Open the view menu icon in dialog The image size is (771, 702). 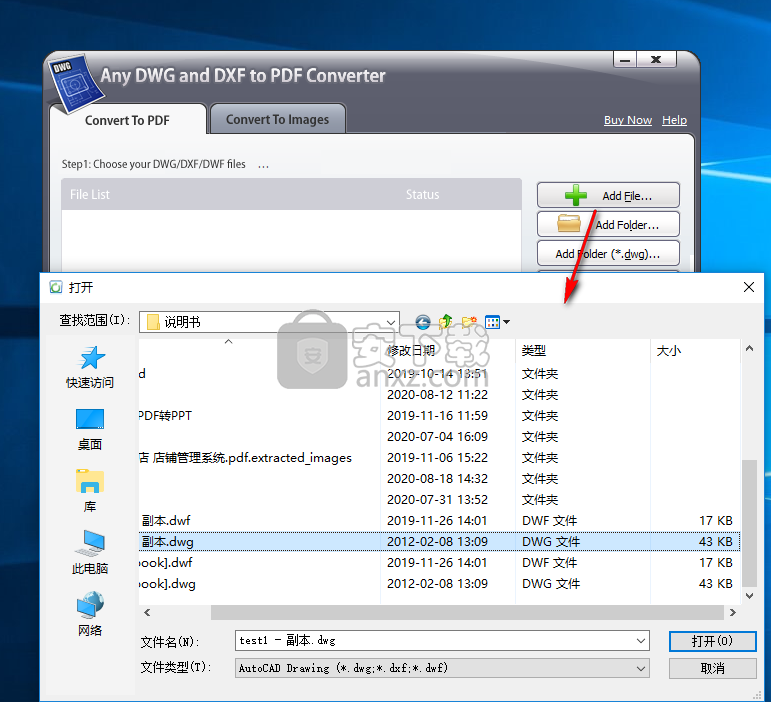pyautogui.click(x=497, y=322)
